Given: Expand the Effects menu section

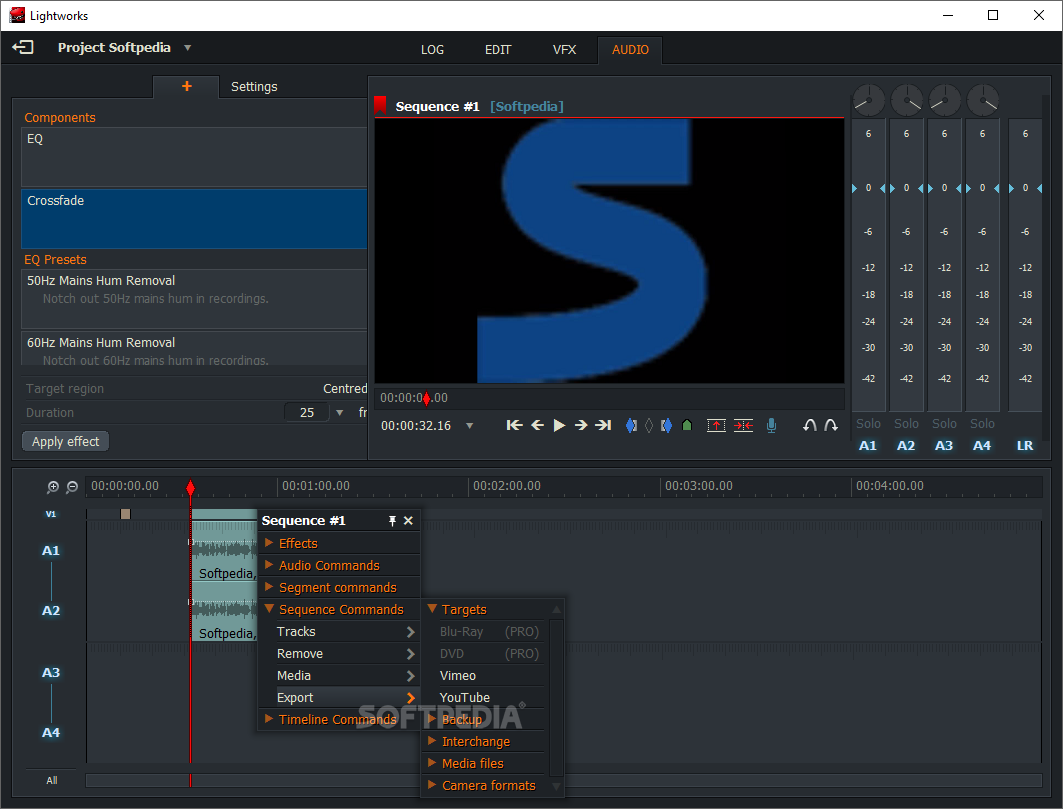Looking at the screenshot, I should [x=339, y=543].
